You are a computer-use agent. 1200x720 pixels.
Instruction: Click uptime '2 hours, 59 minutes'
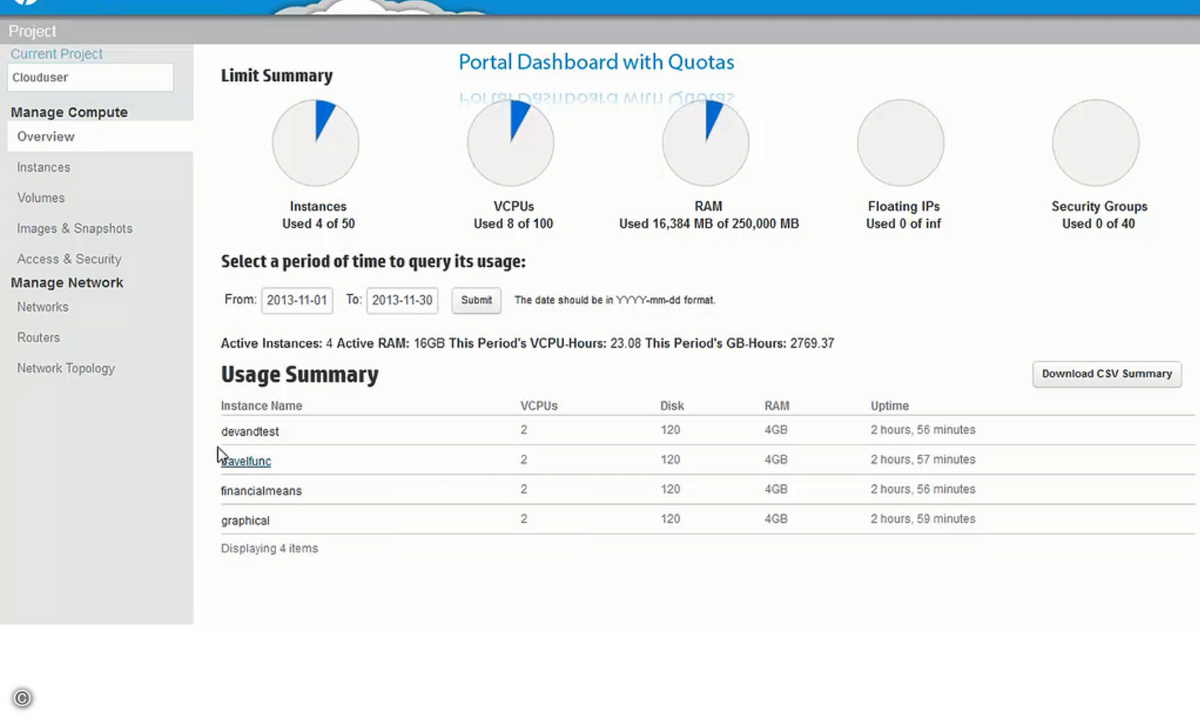(x=923, y=519)
